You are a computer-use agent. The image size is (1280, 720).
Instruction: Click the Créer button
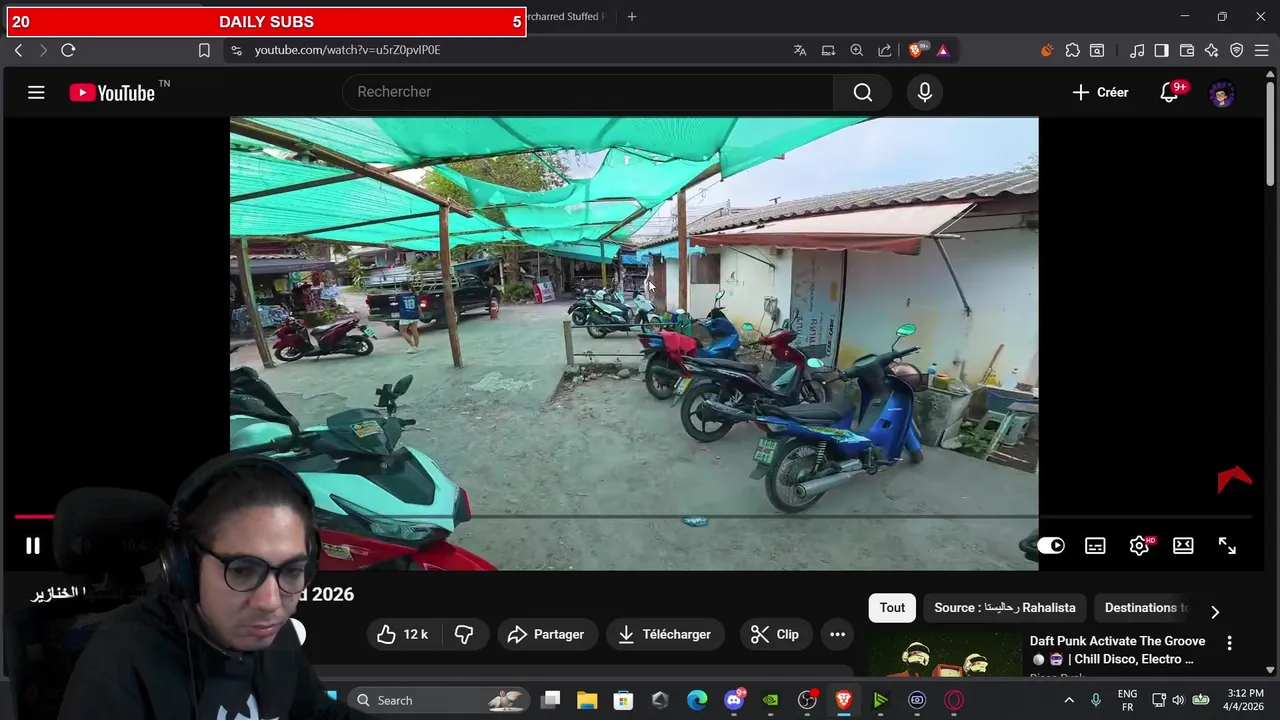(x=1100, y=93)
